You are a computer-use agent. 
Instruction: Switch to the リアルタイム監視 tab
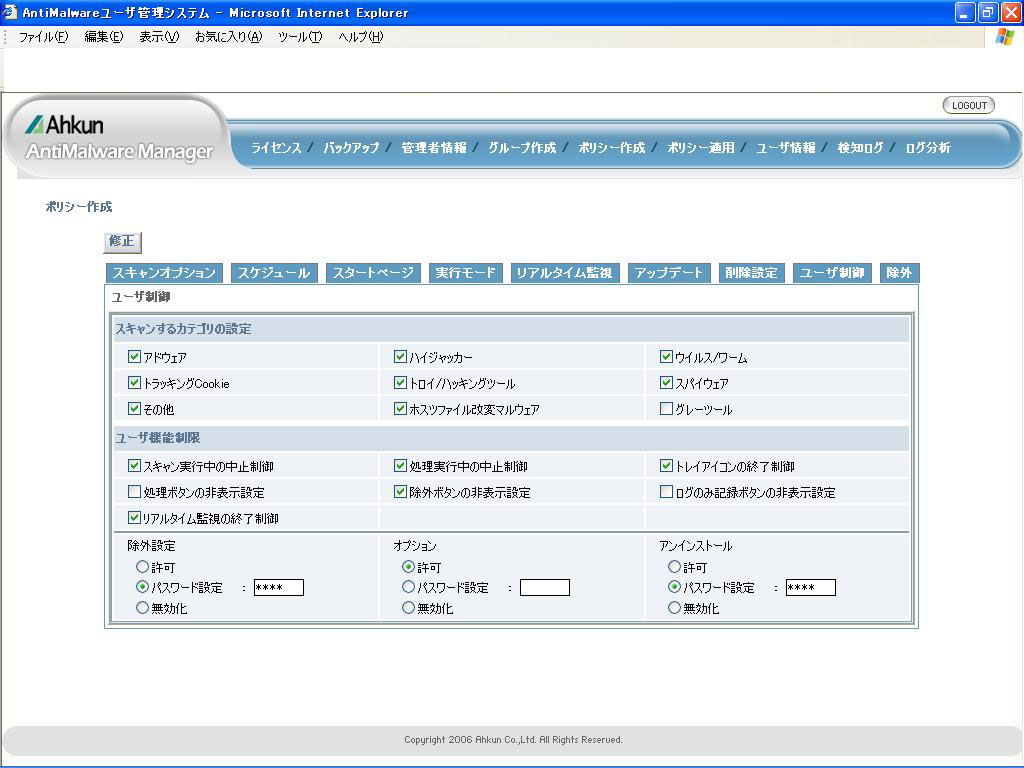point(564,273)
